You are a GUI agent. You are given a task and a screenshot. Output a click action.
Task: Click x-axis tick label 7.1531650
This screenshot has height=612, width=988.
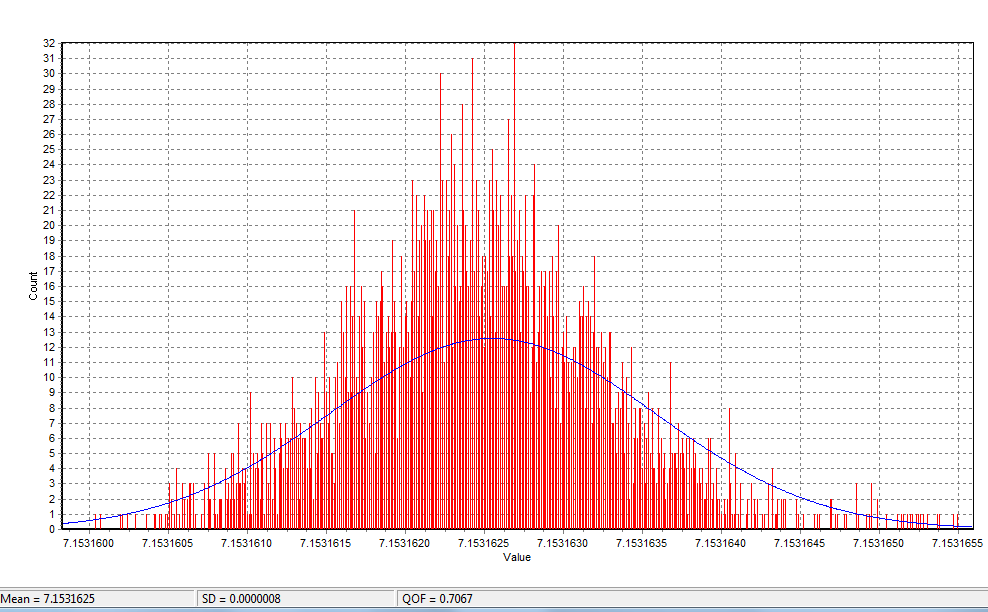click(x=878, y=543)
